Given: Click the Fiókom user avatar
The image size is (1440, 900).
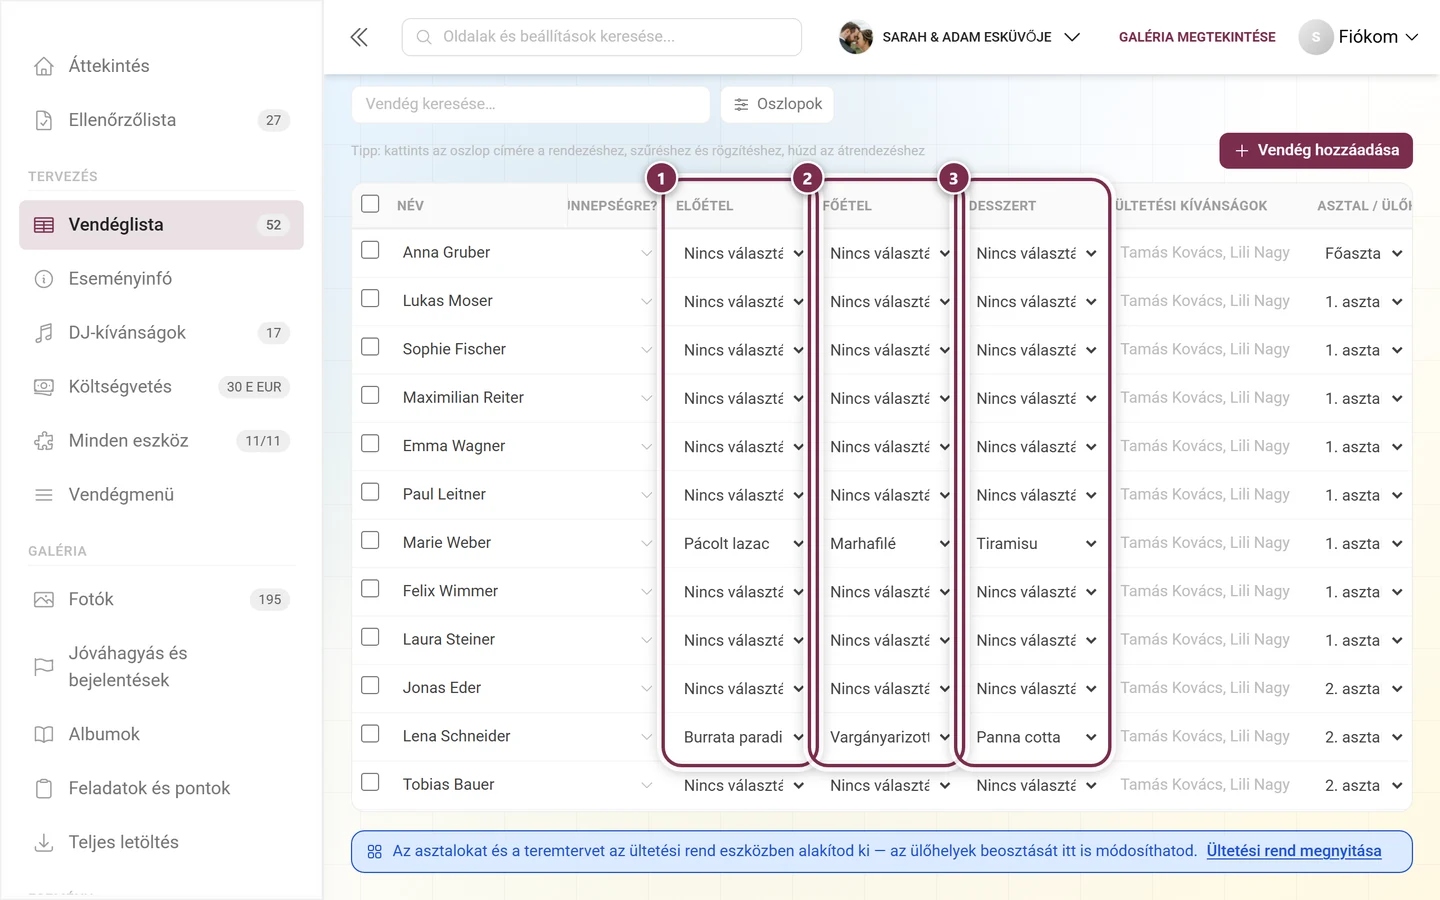Looking at the screenshot, I should (1316, 37).
